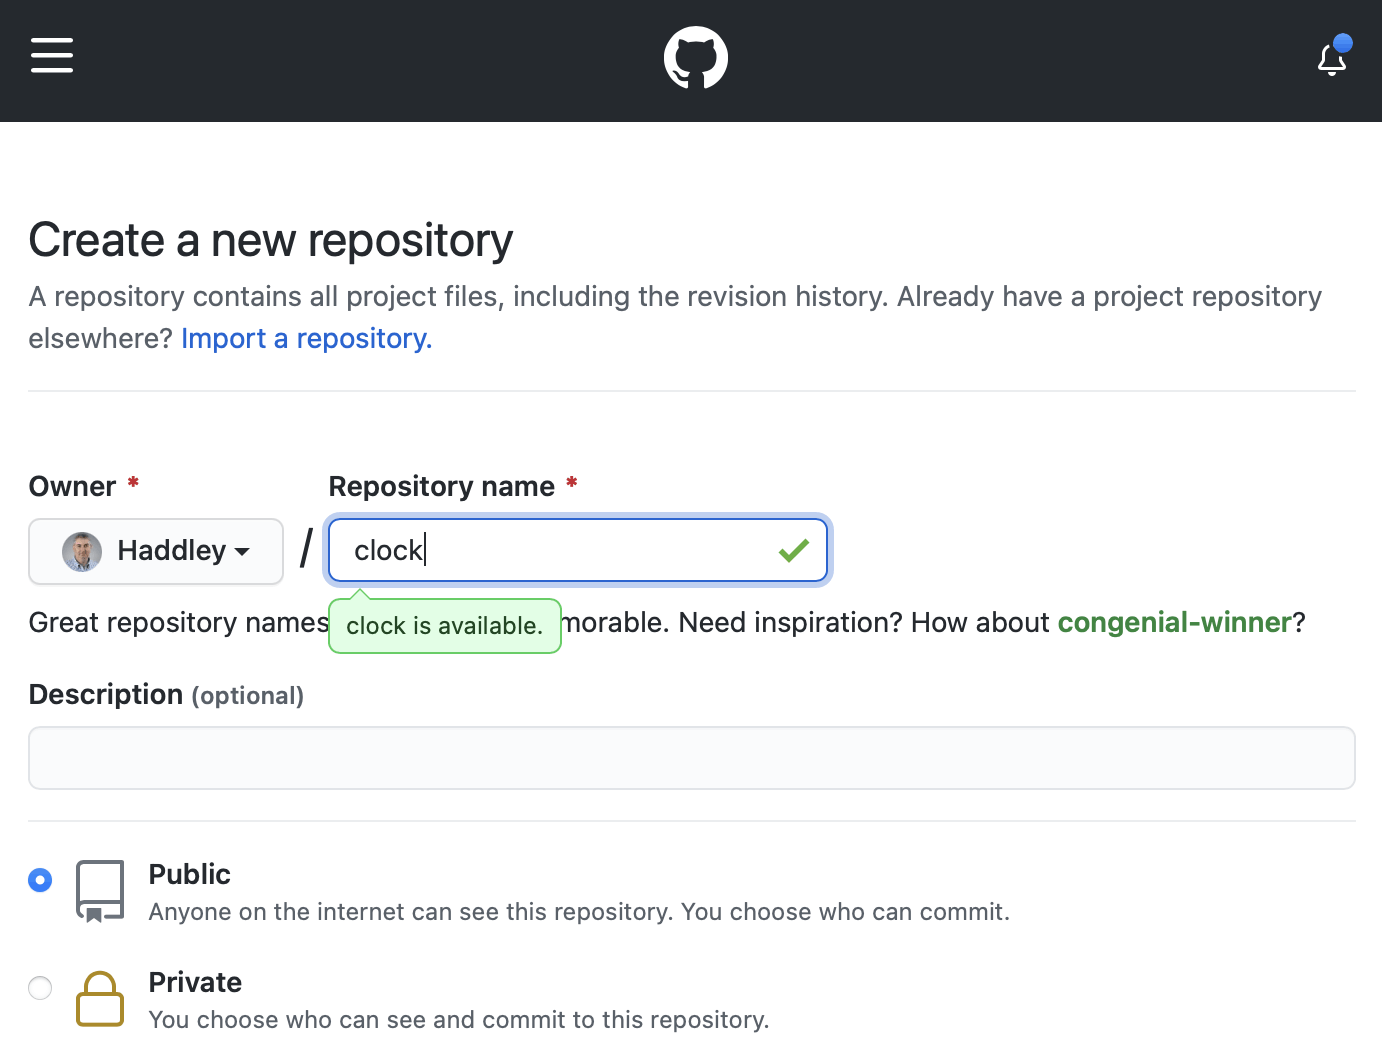Viewport: 1382px width, 1052px height.
Task: Click the 'clock is available.' tooltip
Action: (444, 626)
